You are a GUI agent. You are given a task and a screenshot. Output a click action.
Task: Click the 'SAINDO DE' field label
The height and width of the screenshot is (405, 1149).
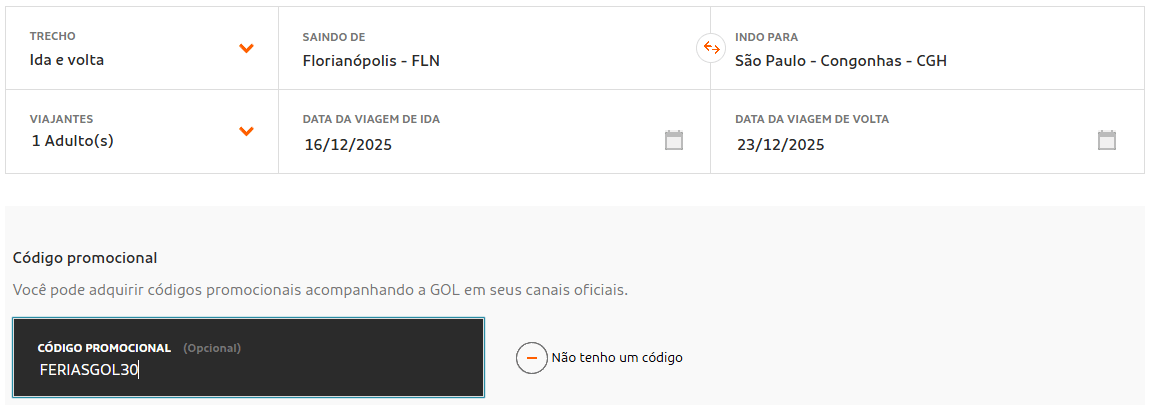click(x=334, y=37)
